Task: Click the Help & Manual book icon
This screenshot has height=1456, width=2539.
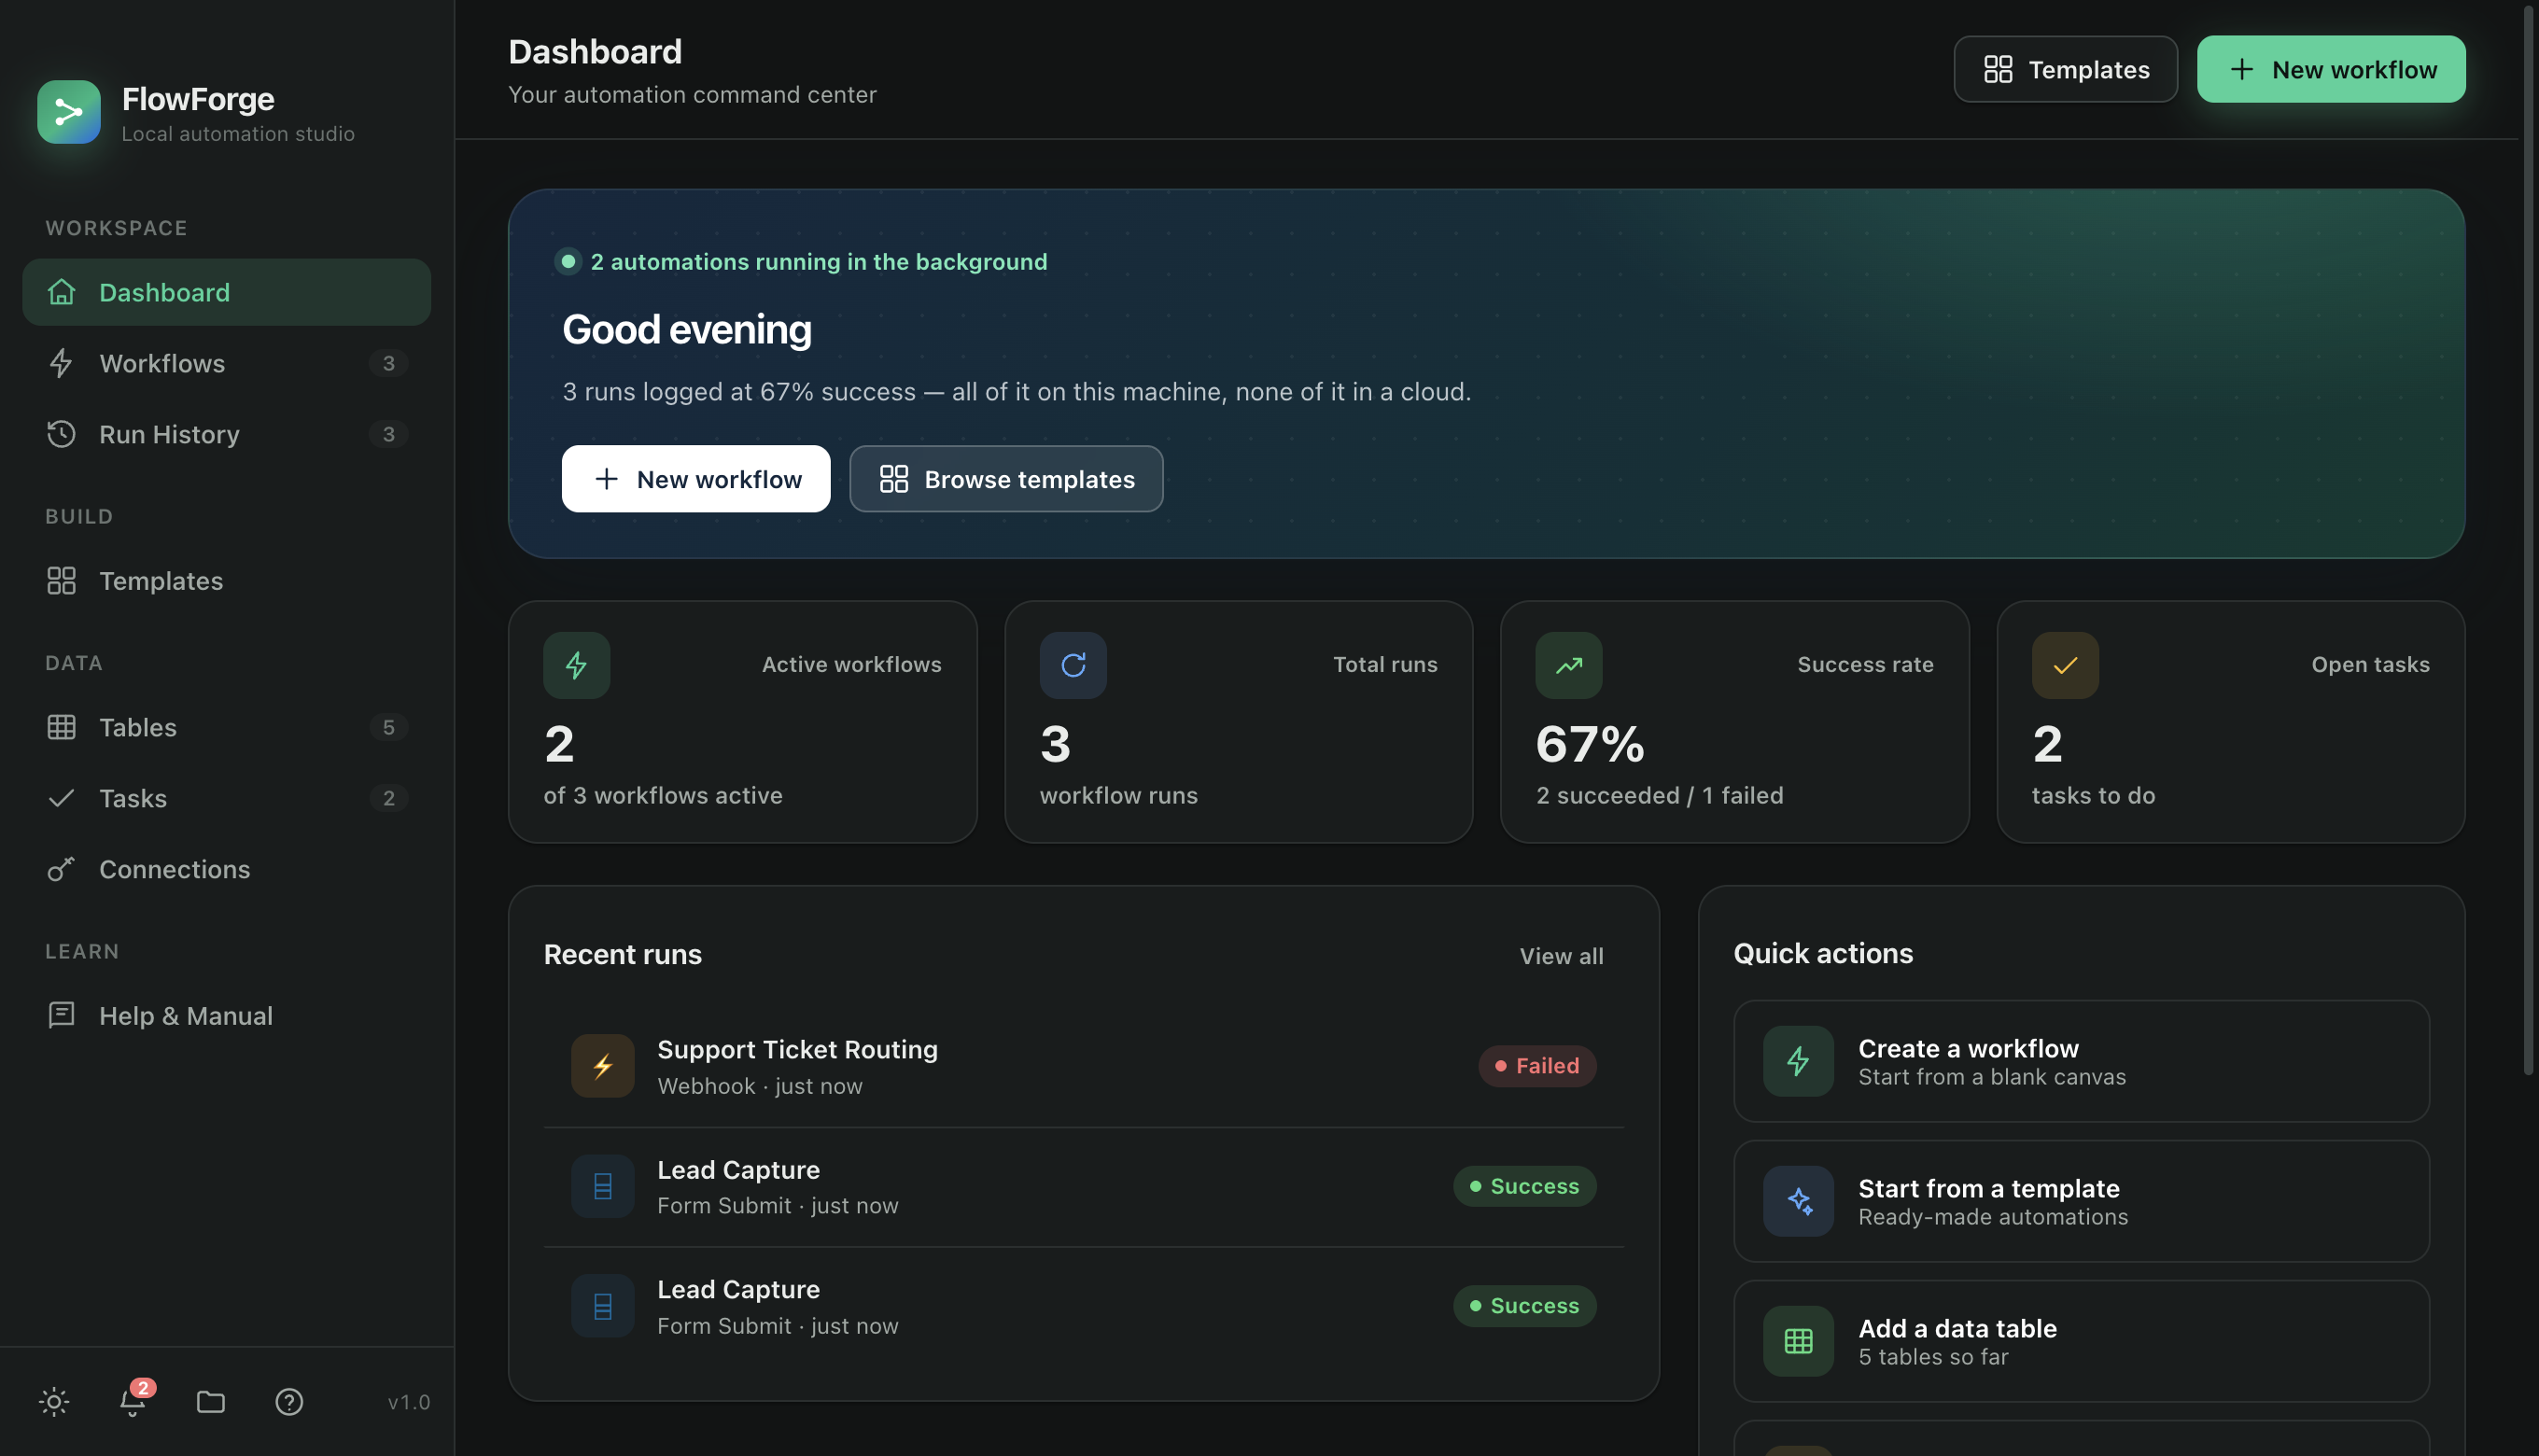Action: [61, 1014]
